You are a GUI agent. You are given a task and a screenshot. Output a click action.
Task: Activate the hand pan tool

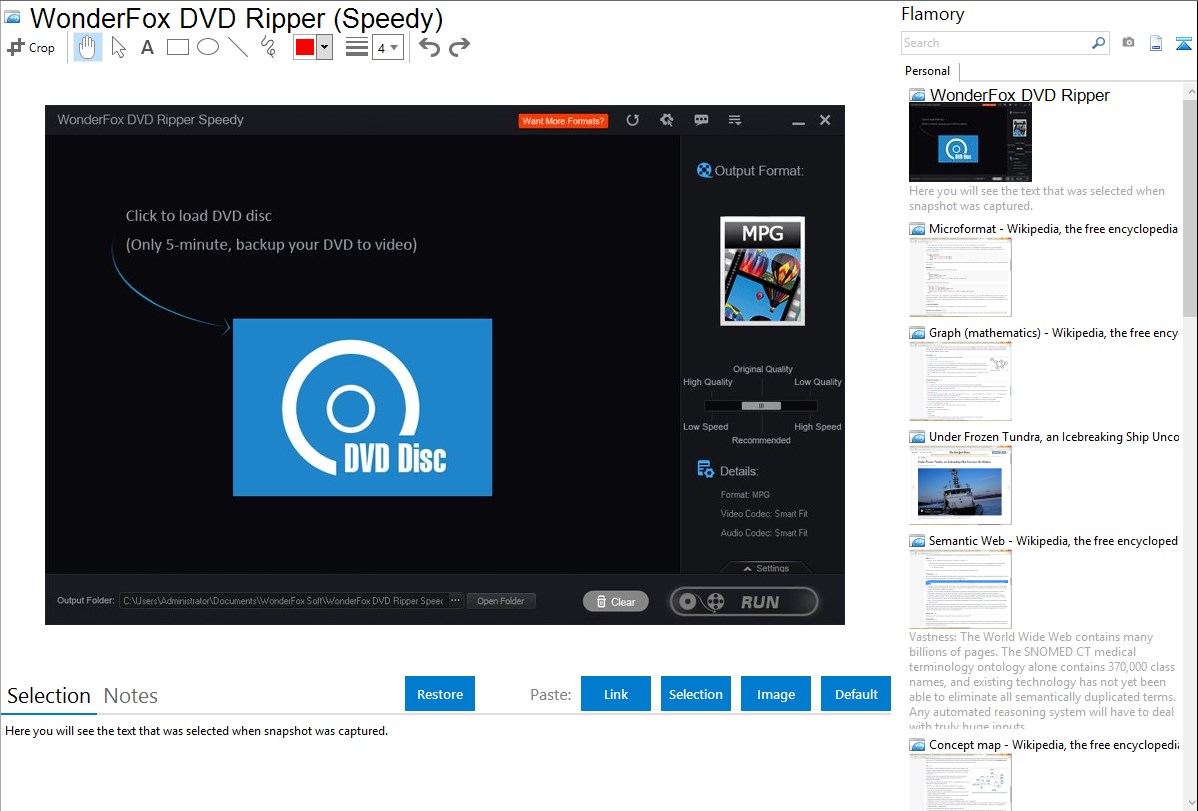click(x=88, y=47)
